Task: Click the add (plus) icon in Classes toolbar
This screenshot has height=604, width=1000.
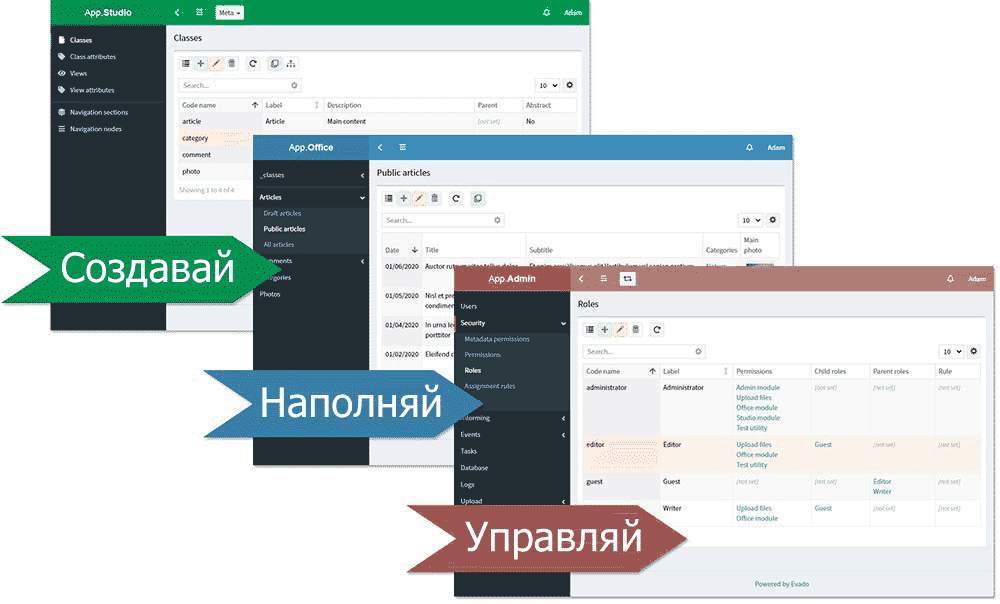Action: (200, 63)
